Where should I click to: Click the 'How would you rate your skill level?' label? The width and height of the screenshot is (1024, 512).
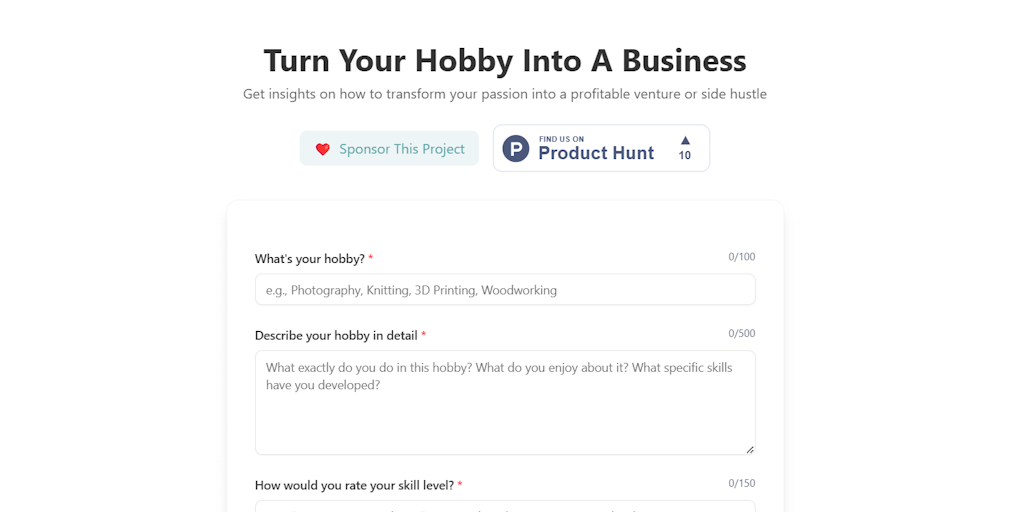(354, 485)
